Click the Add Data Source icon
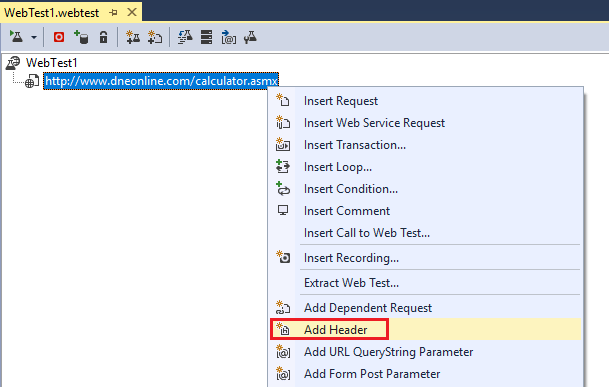609x387 pixels. [x=81, y=37]
